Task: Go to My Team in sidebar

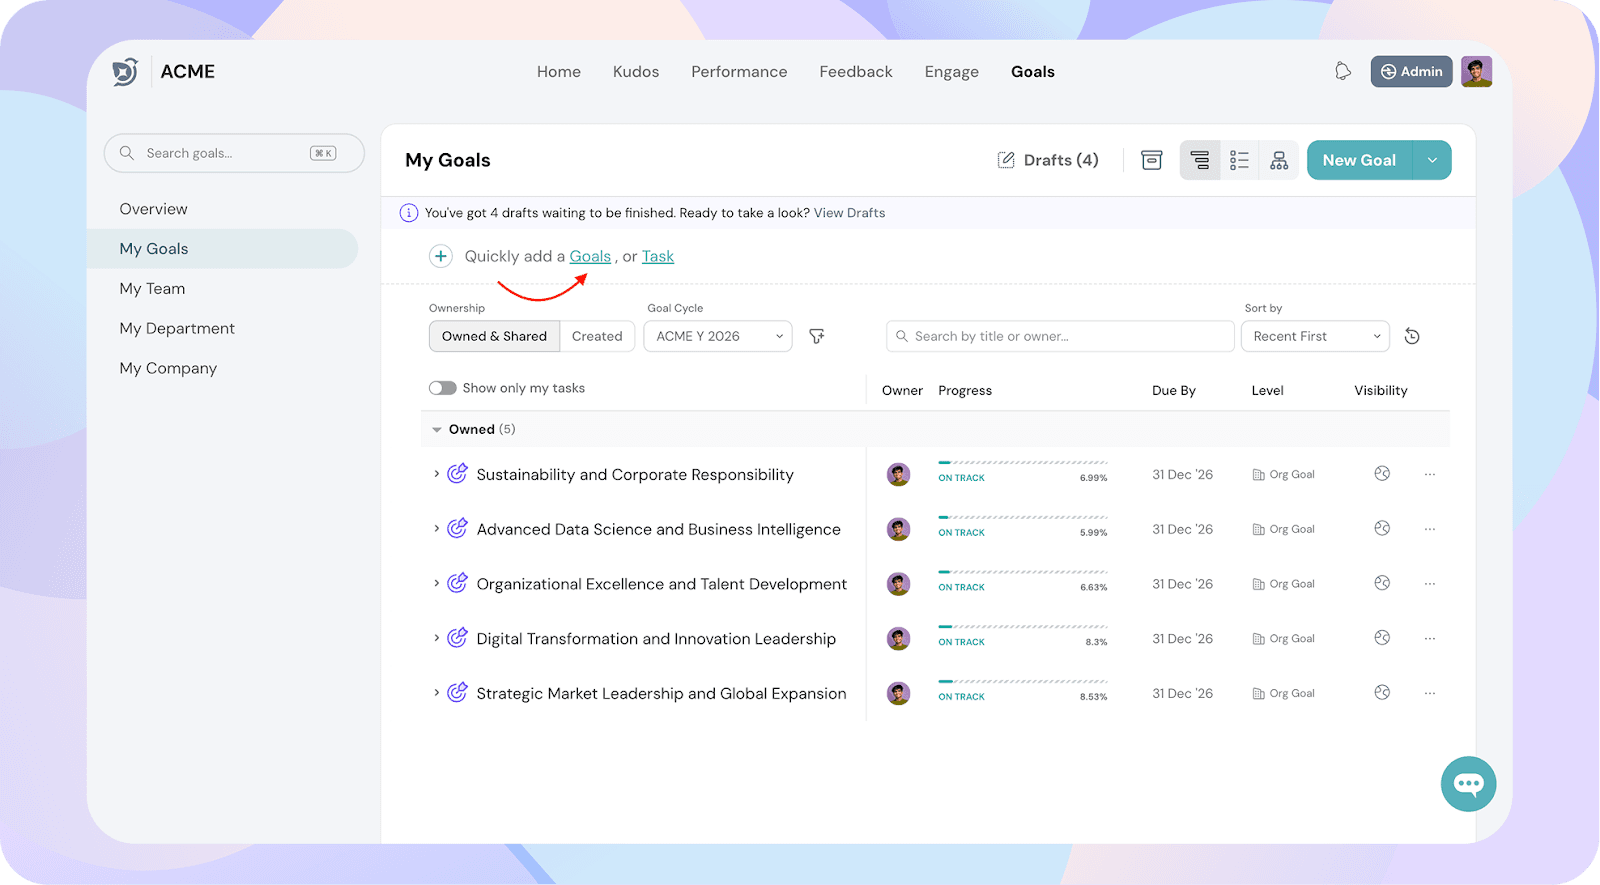Action: pyautogui.click(x=152, y=289)
